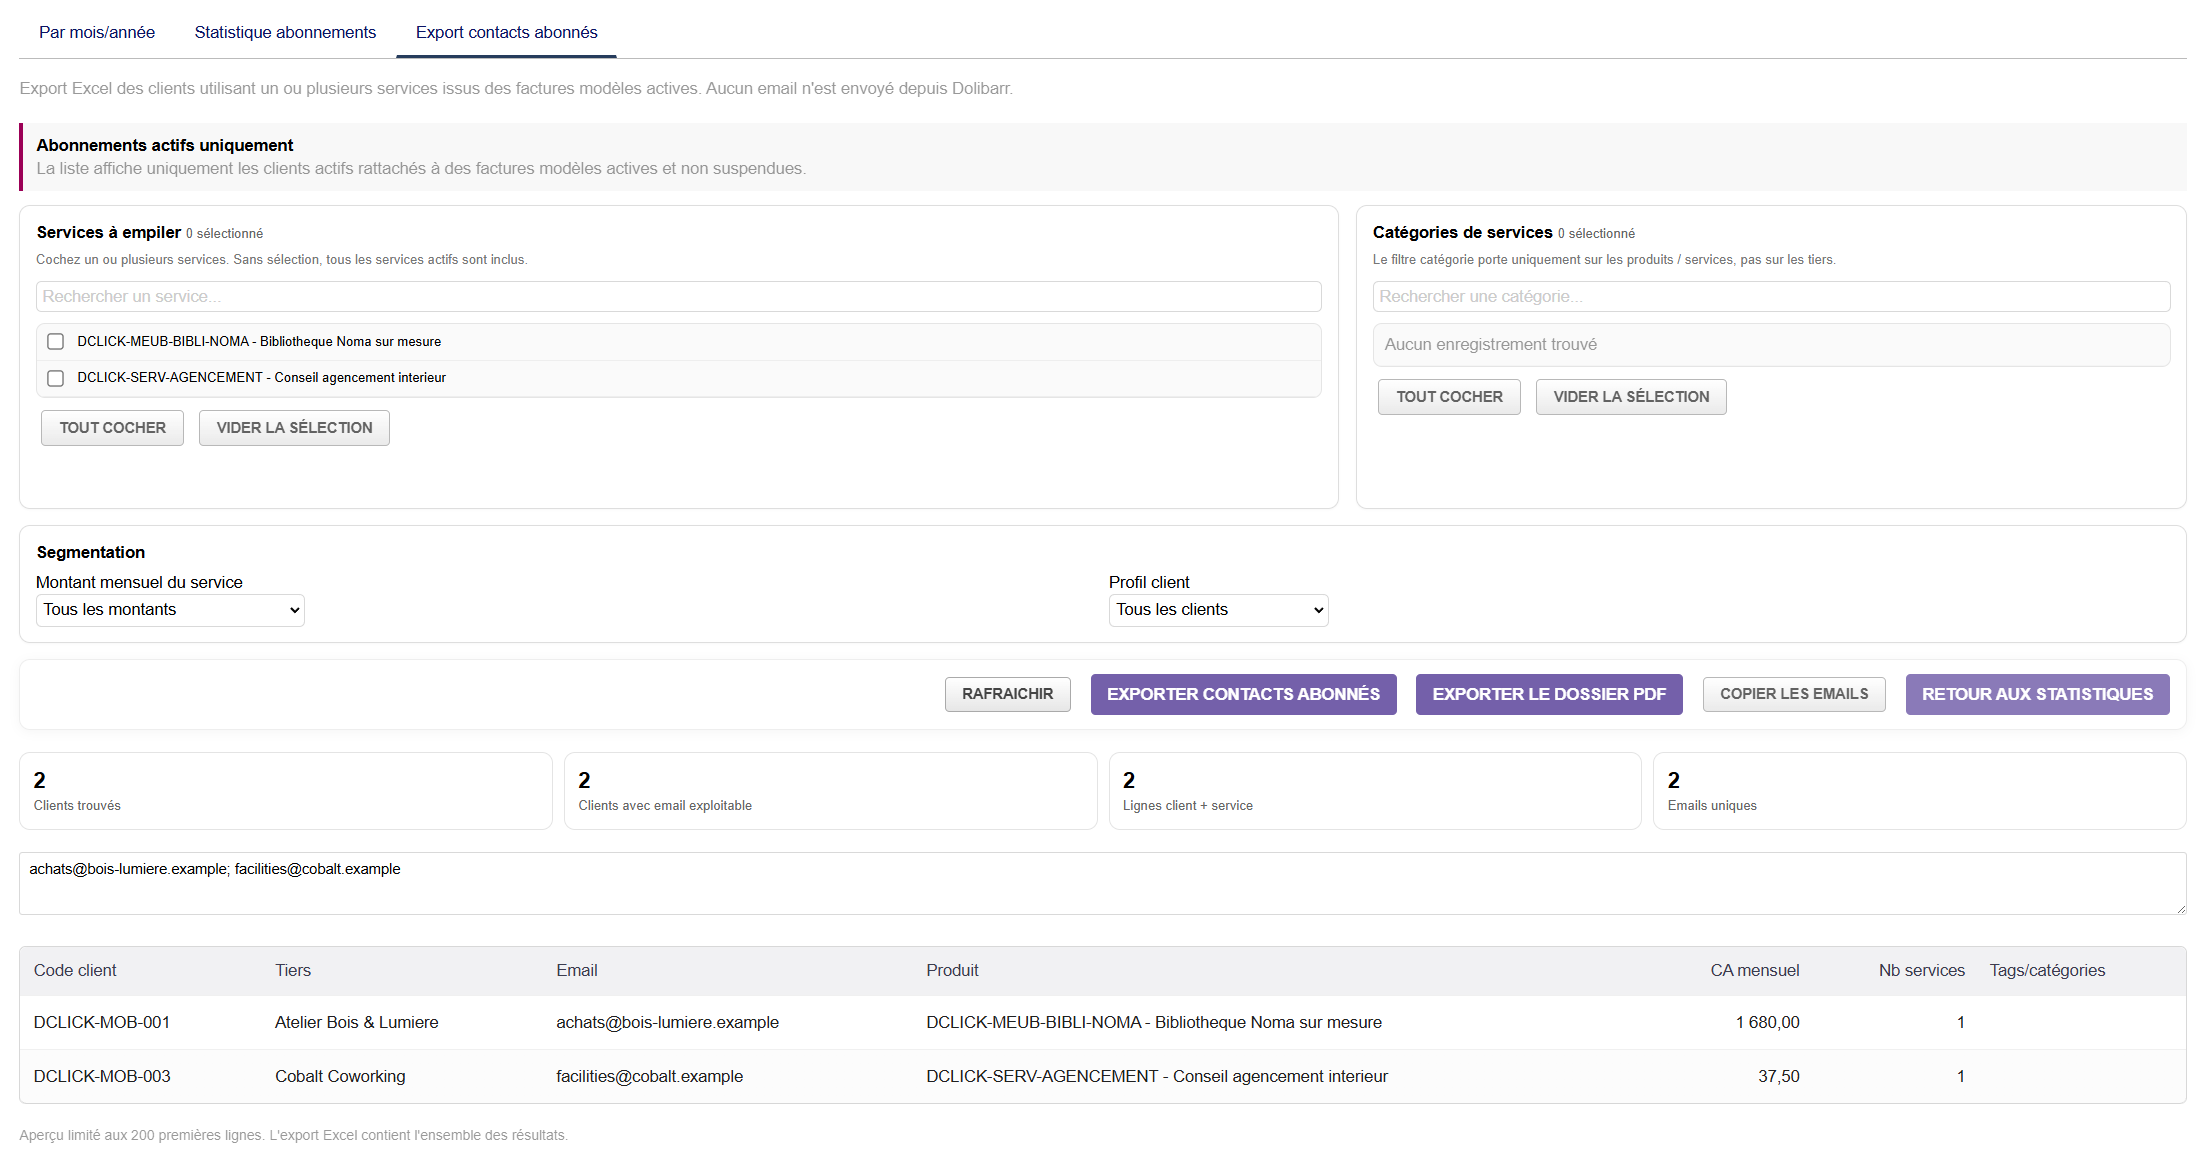Switch to Statistique abonnements tab
This screenshot has height=1175, width=2207.
(285, 32)
